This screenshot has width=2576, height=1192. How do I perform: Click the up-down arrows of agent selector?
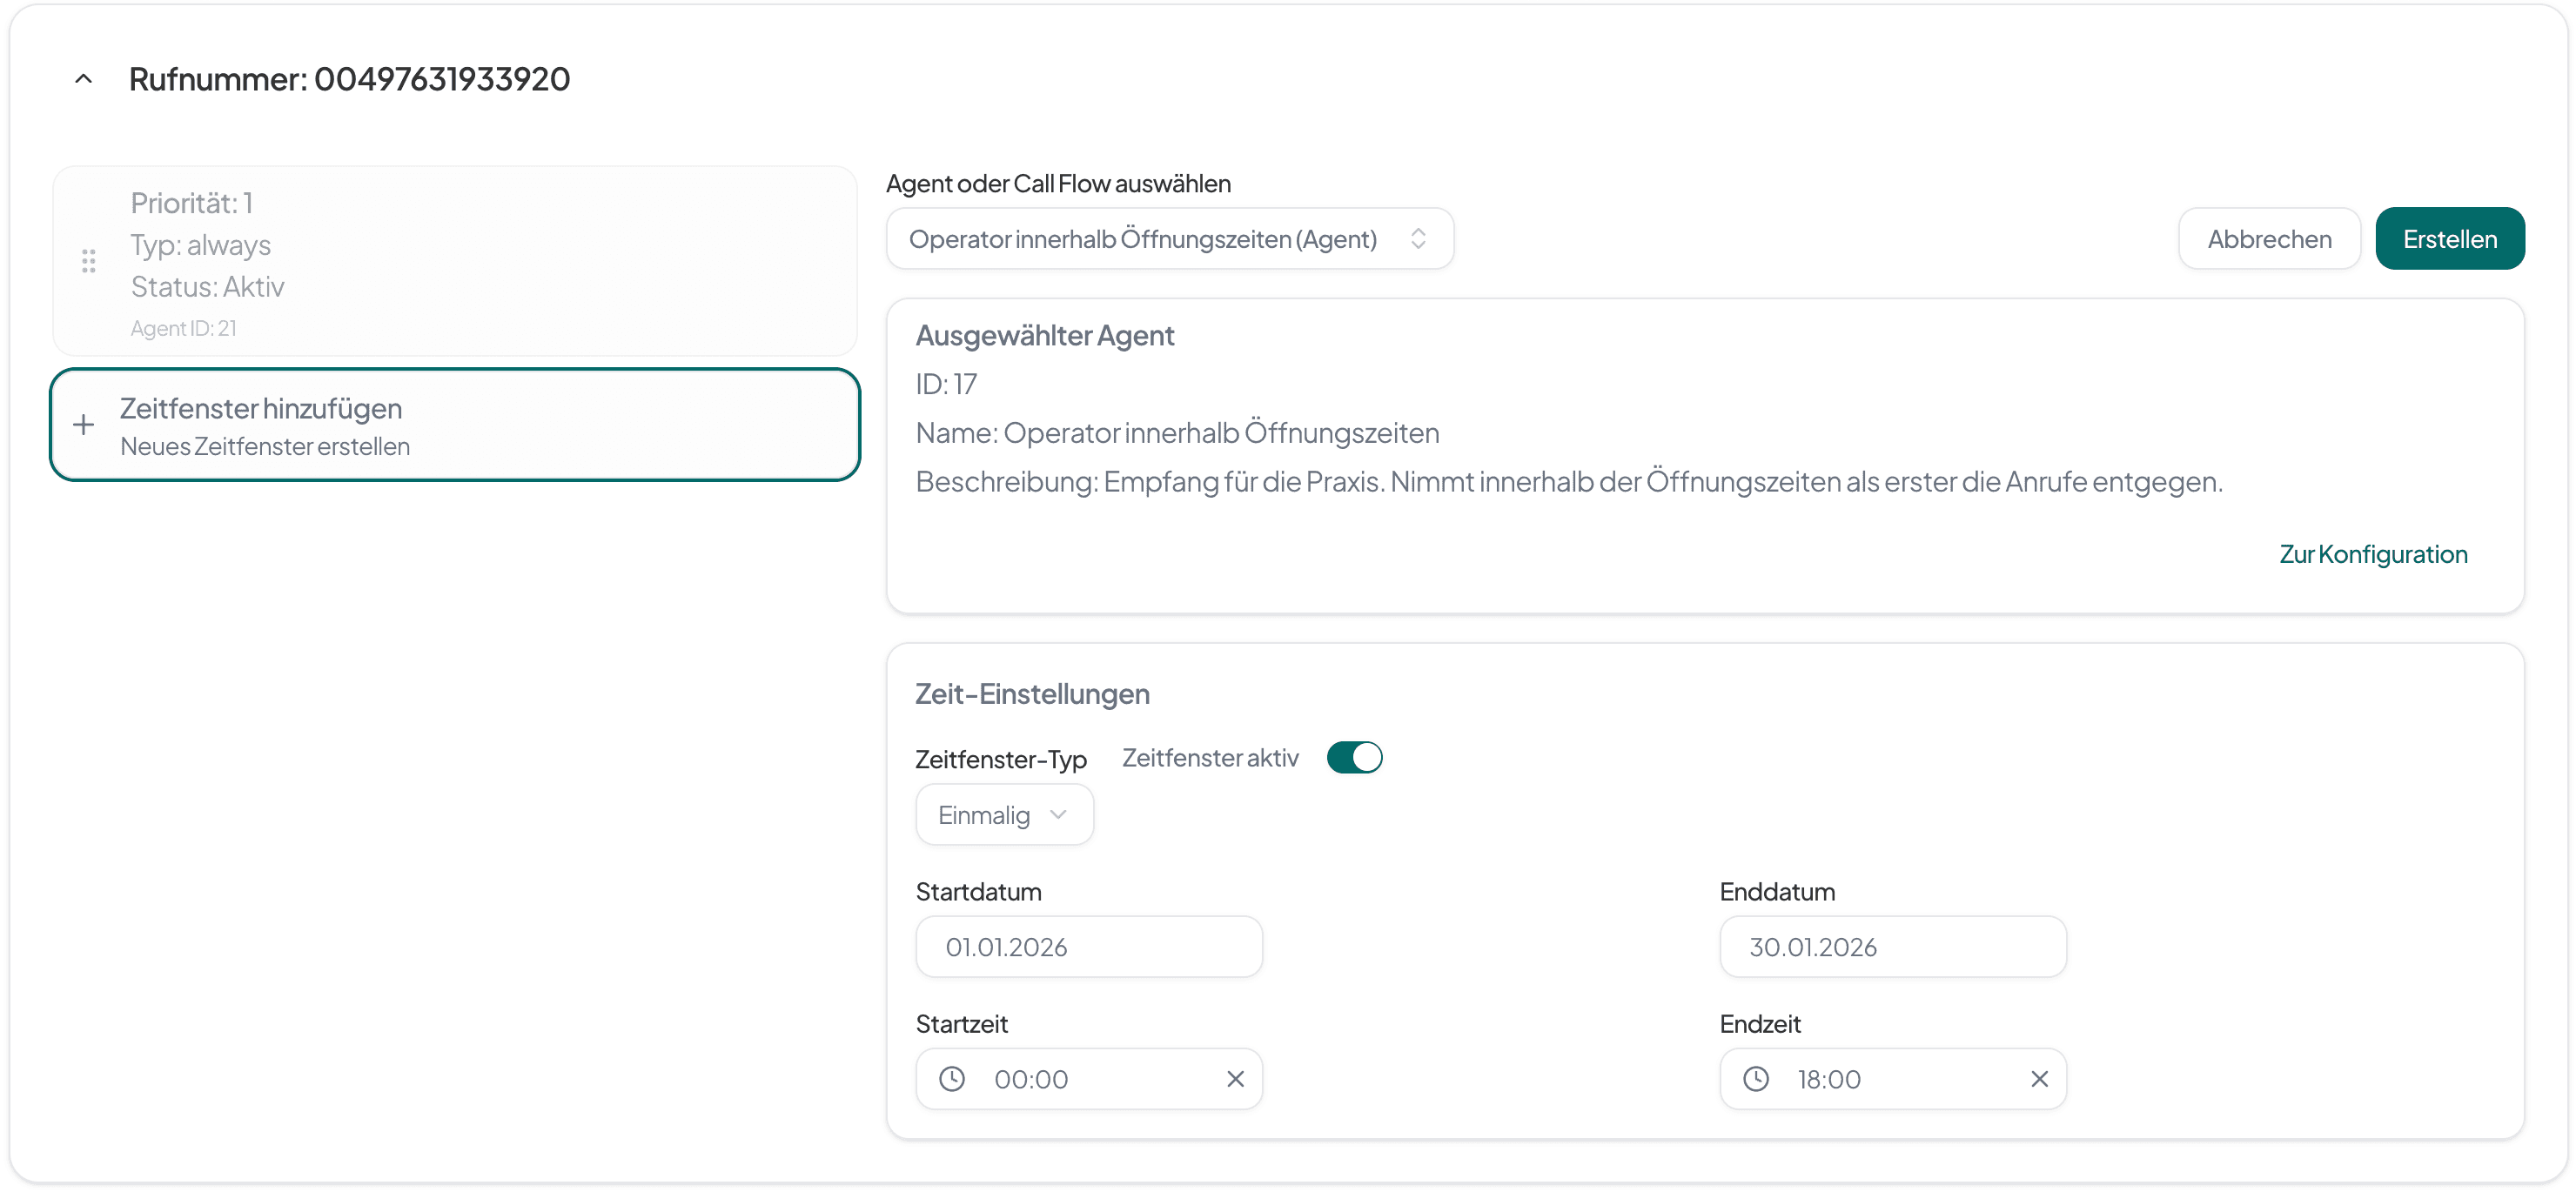(1418, 239)
